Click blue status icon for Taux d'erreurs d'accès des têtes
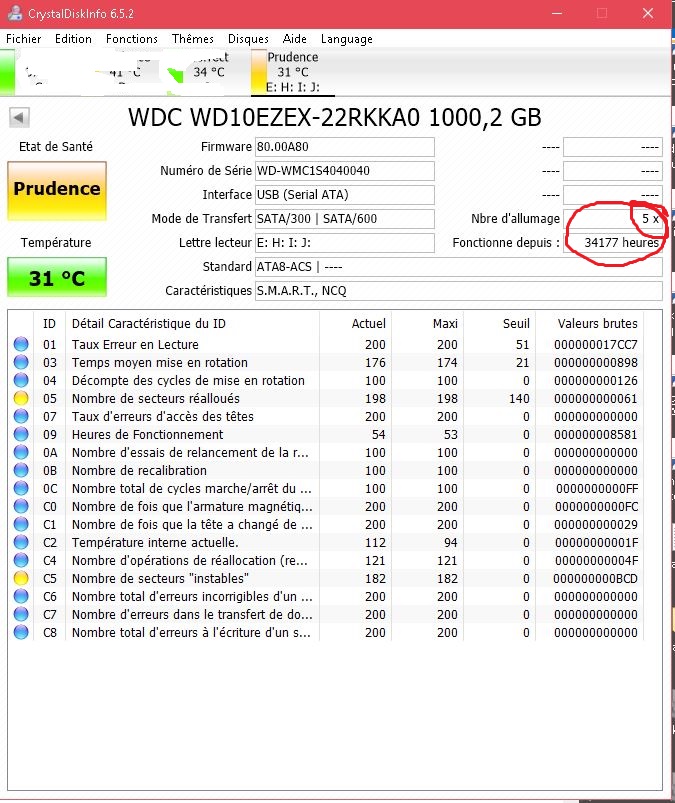Viewport: 675px width, 803px height. click(x=21, y=416)
